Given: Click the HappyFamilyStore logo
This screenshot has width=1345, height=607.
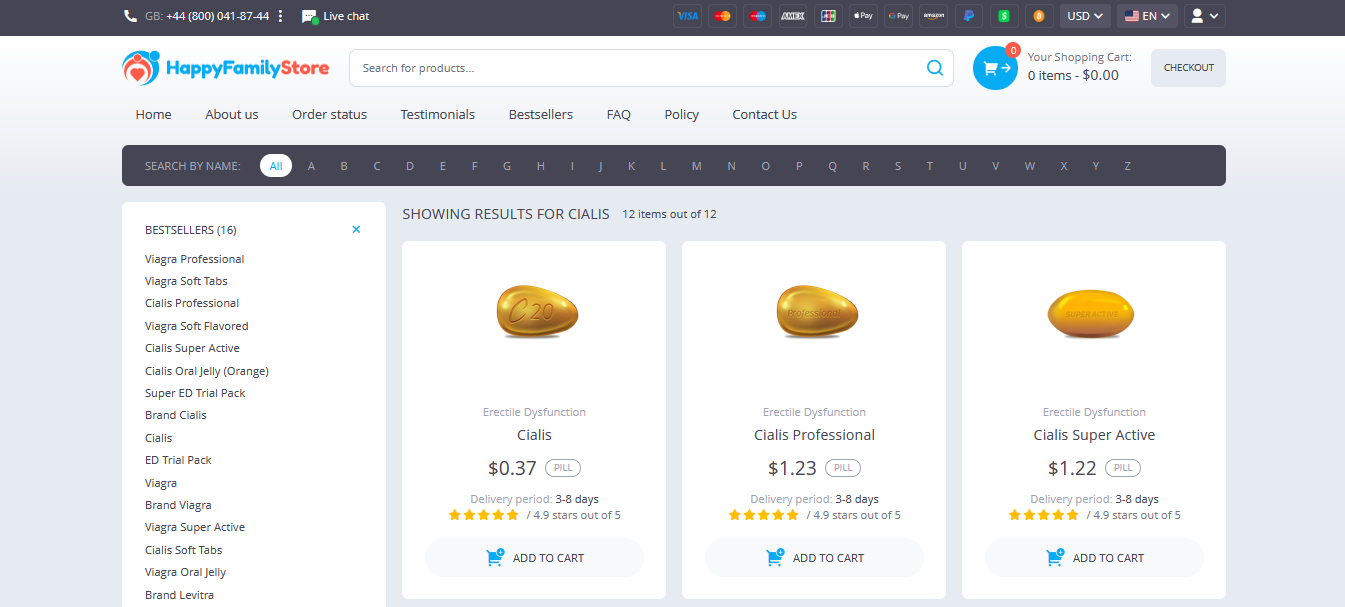Looking at the screenshot, I should [x=226, y=68].
